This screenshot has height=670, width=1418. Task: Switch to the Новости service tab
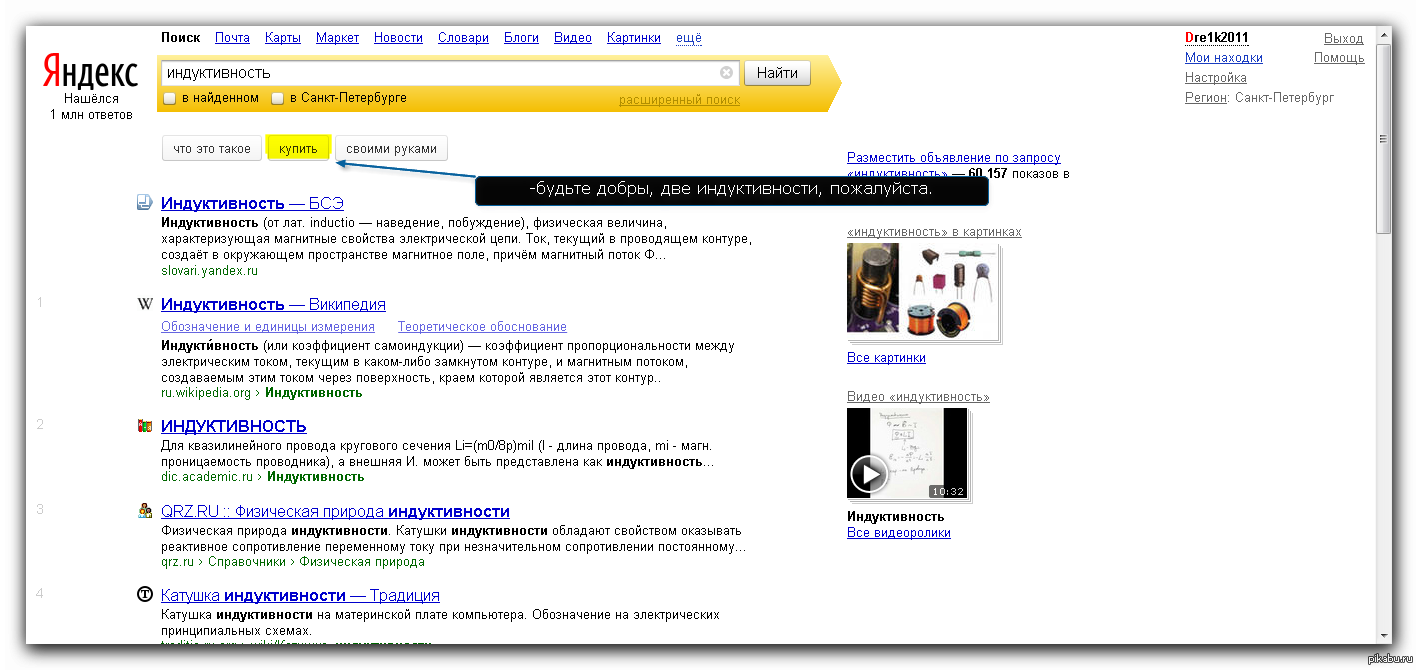tap(398, 38)
